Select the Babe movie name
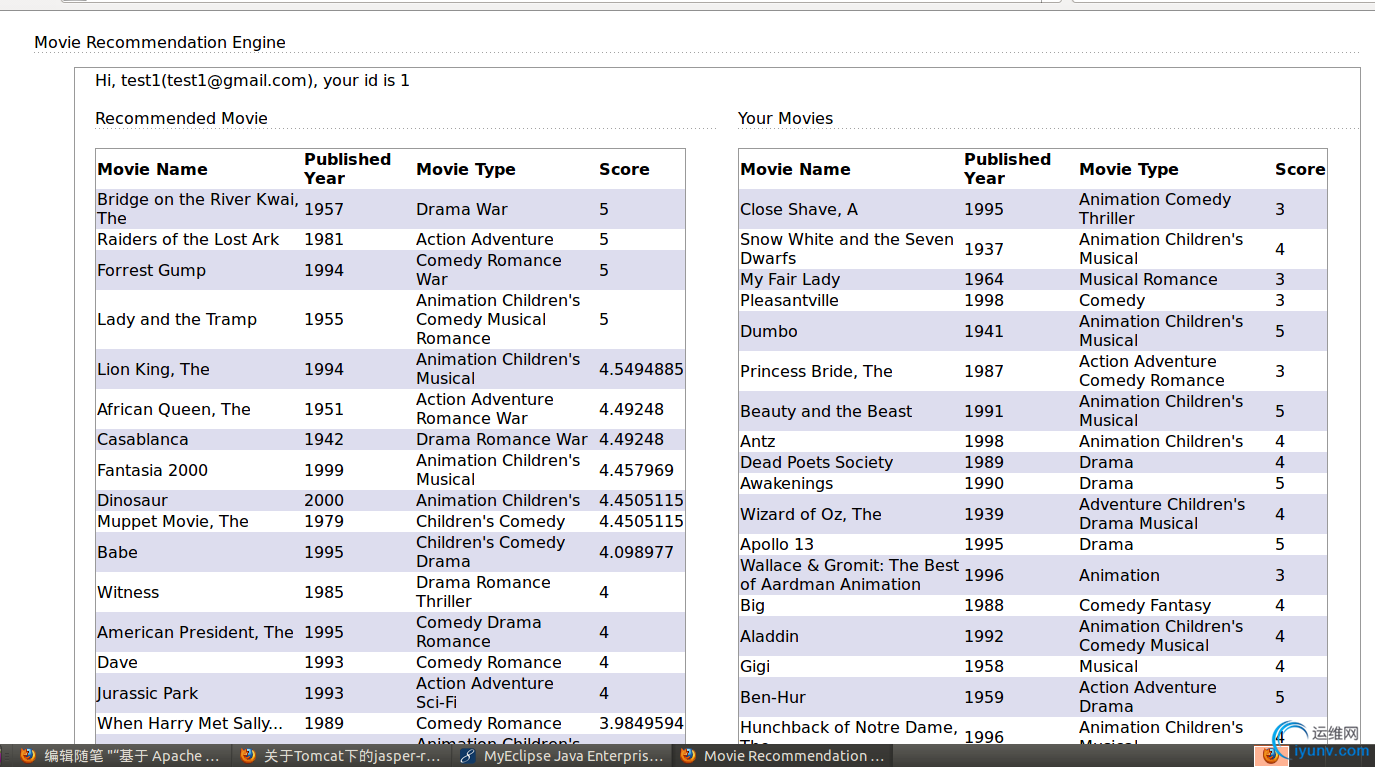This screenshot has height=767, width=1375. pos(117,552)
